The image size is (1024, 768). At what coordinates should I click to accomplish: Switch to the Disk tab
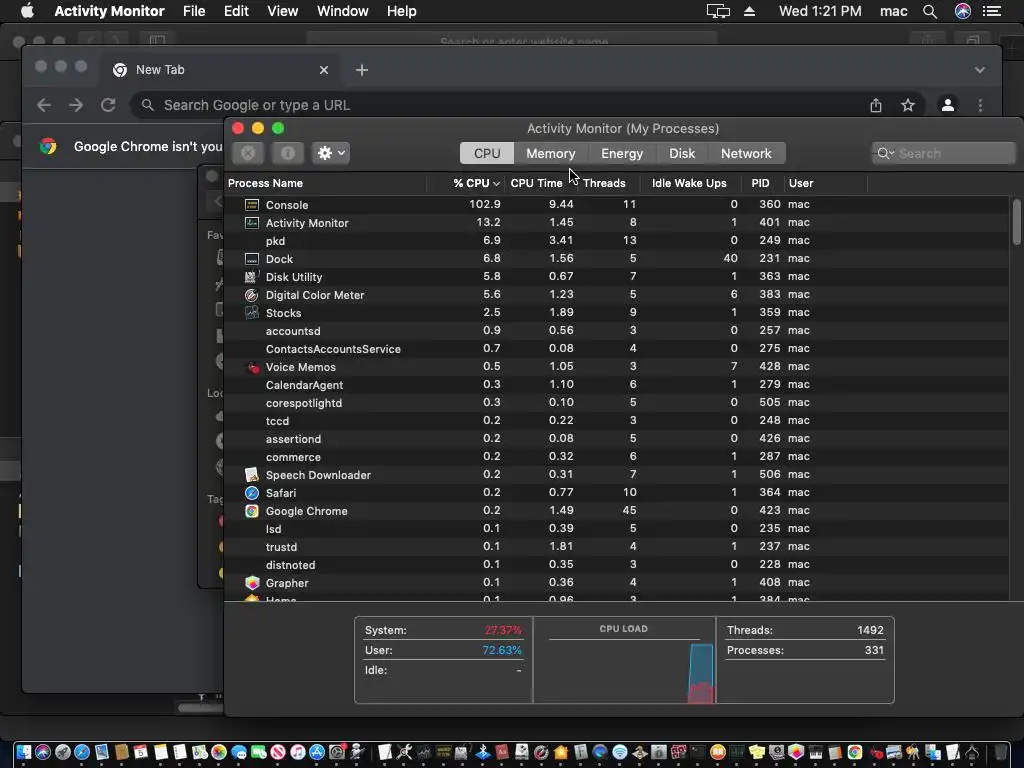(682, 153)
